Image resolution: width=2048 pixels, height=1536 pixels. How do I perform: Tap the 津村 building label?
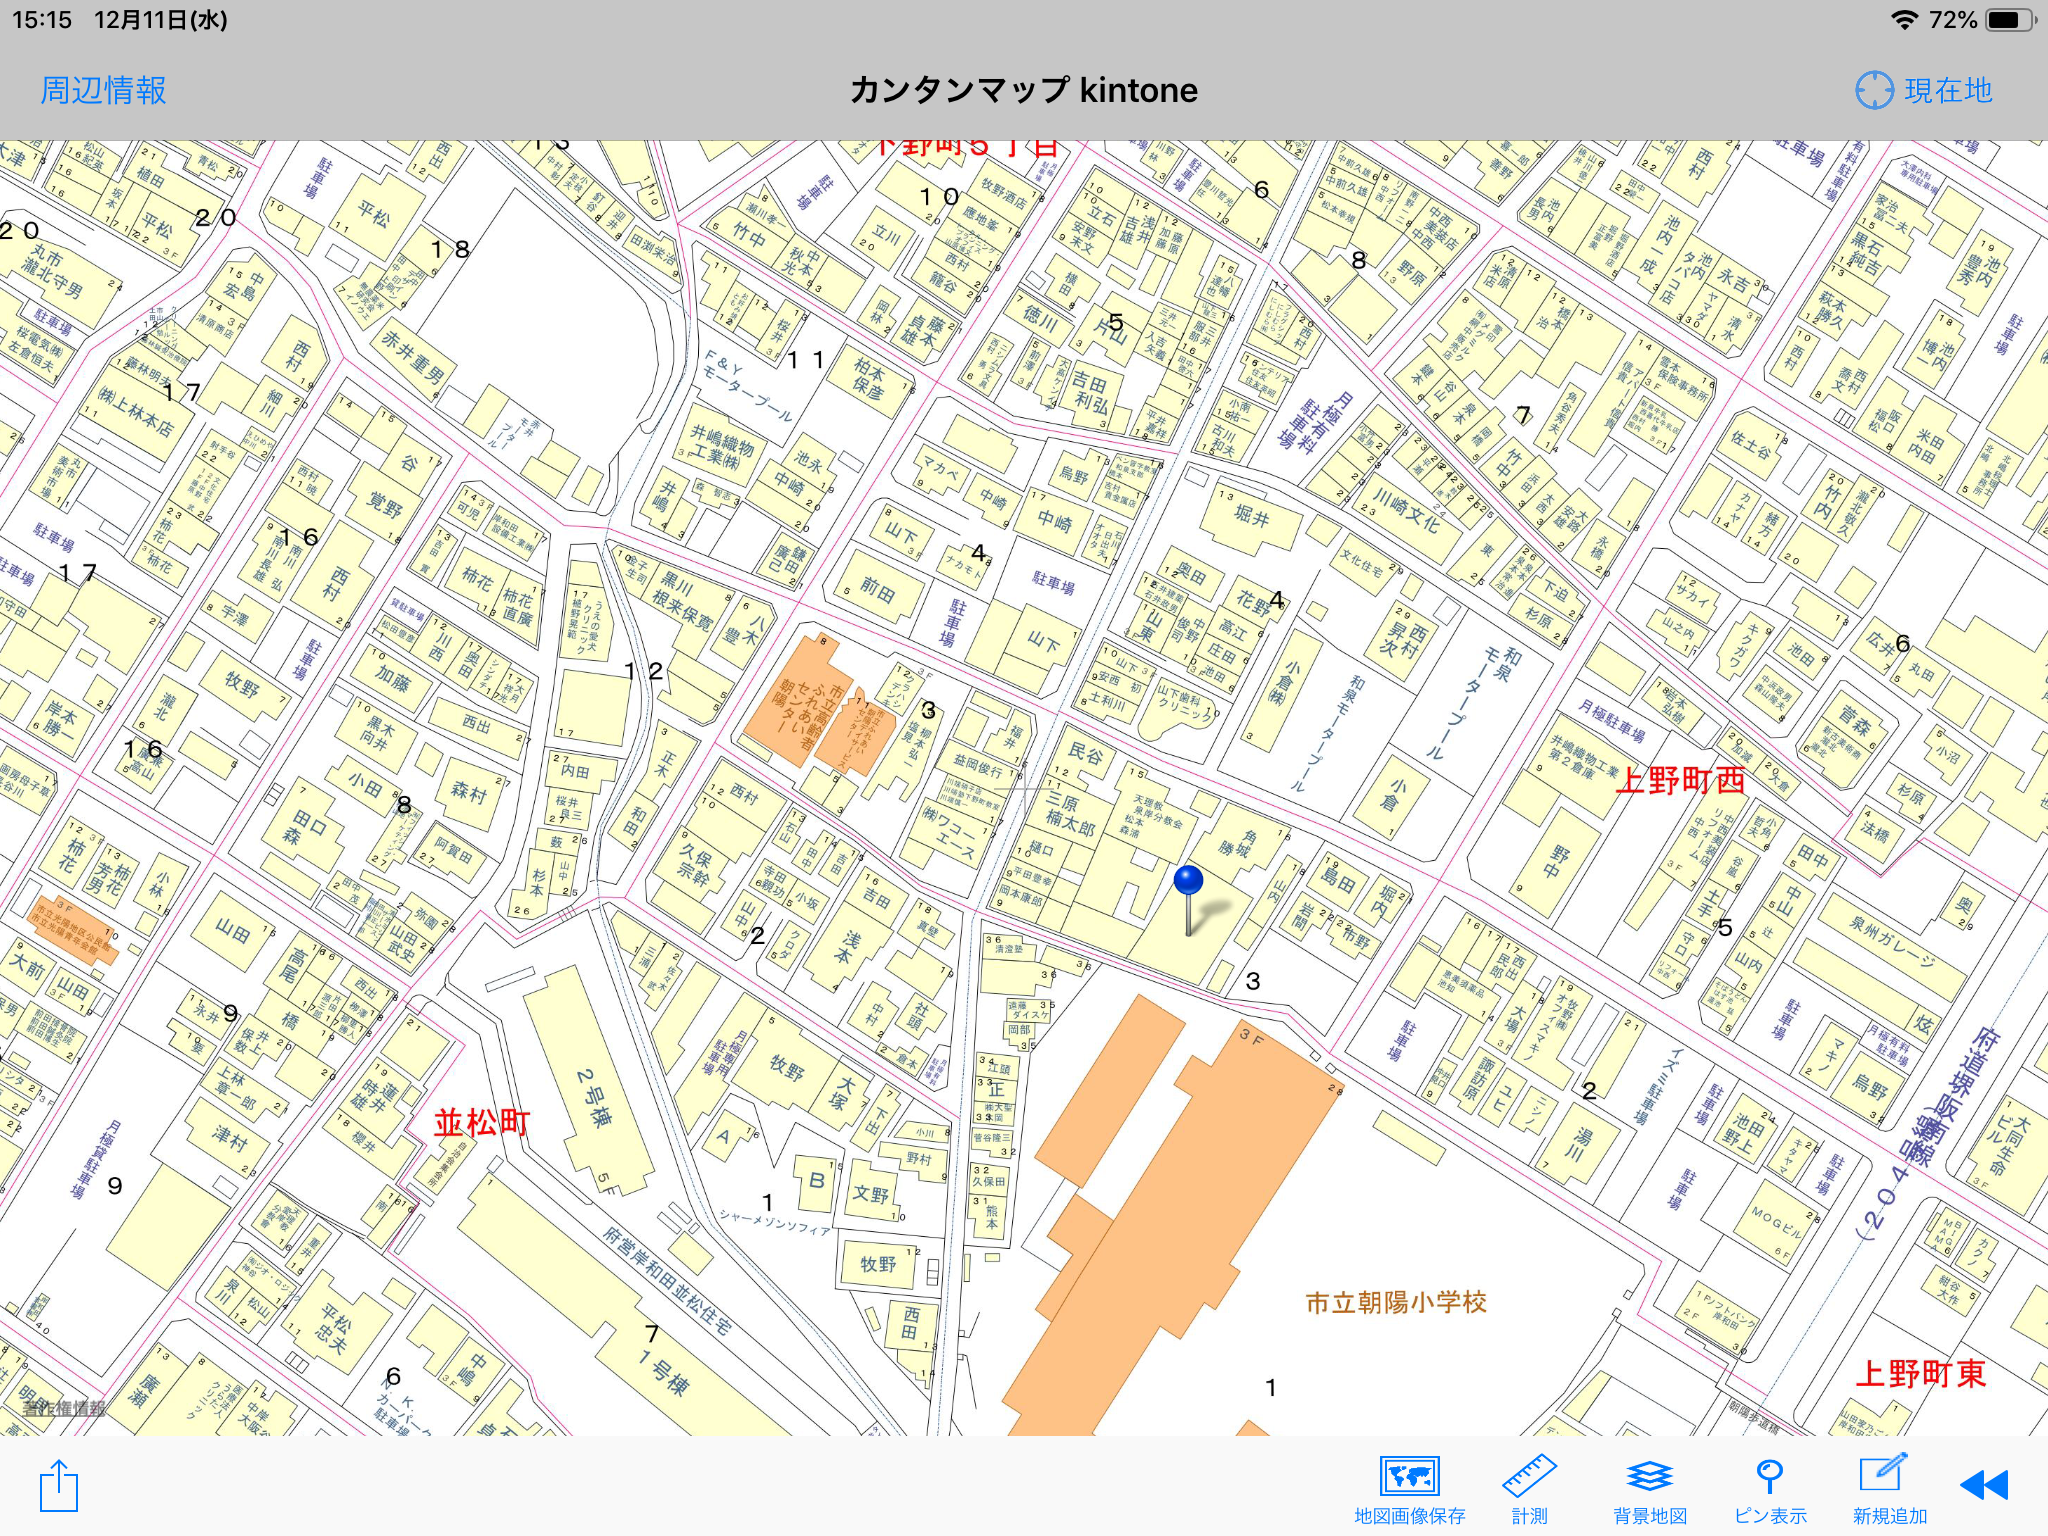coord(229,1137)
